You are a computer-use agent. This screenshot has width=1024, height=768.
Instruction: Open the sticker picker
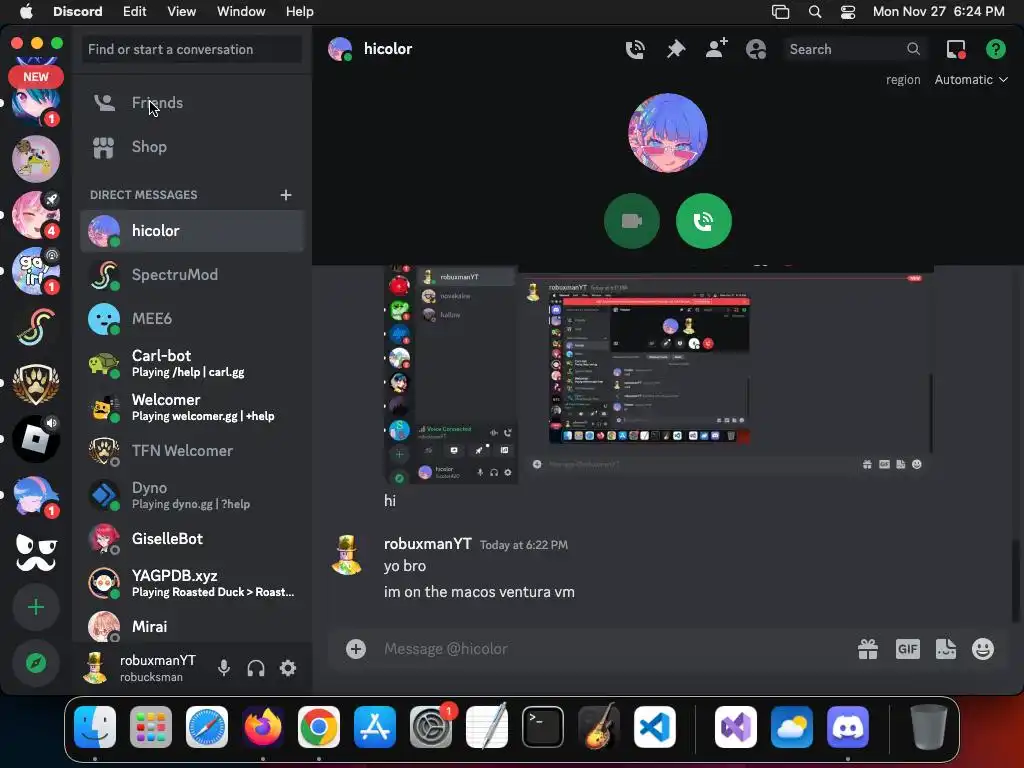tap(946, 648)
